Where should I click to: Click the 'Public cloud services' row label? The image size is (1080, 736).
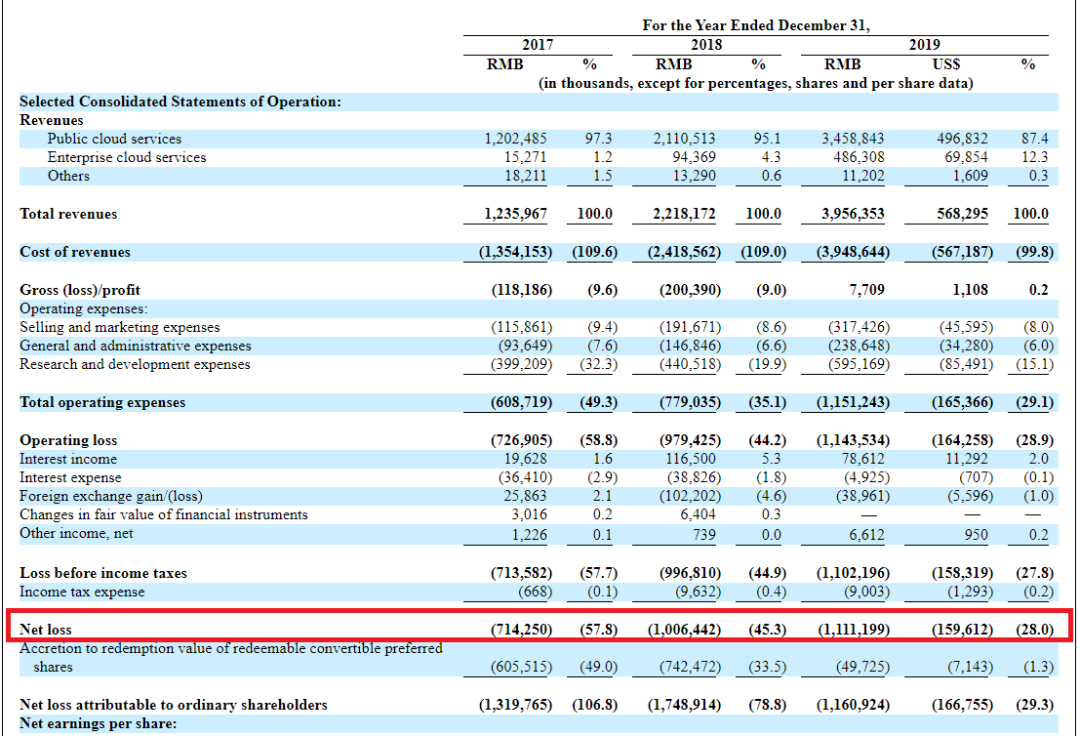tap(114, 139)
